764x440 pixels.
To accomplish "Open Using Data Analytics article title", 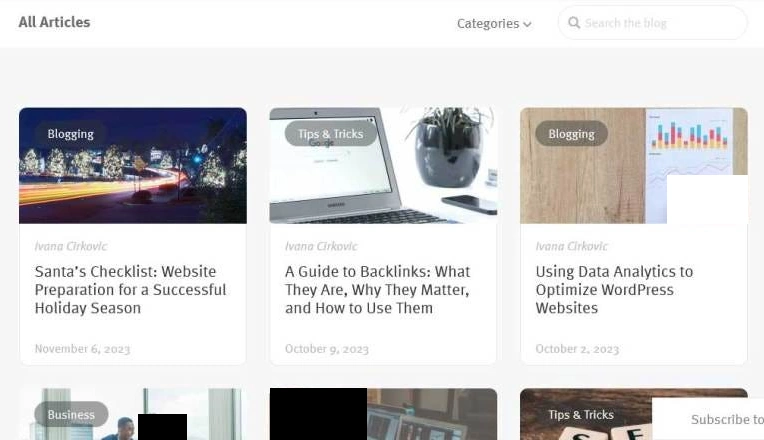I will tap(614, 289).
